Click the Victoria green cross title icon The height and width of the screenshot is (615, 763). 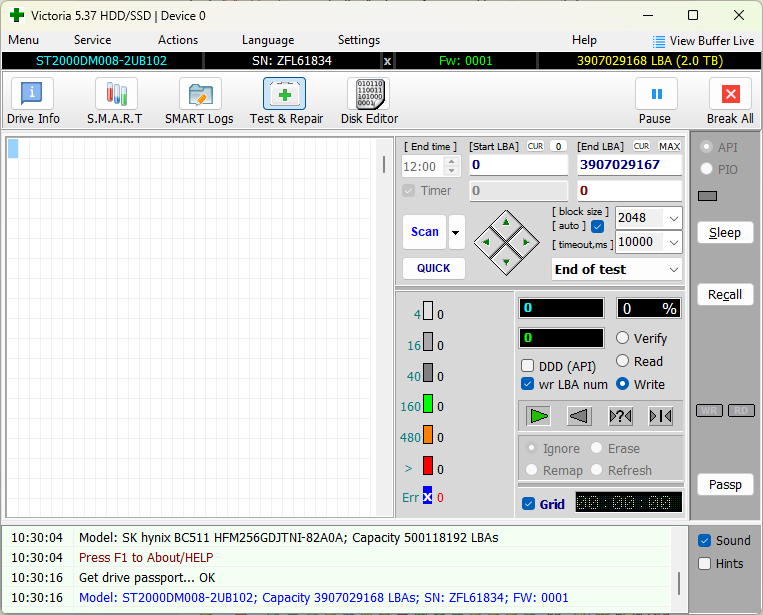pyautogui.click(x=17, y=16)
